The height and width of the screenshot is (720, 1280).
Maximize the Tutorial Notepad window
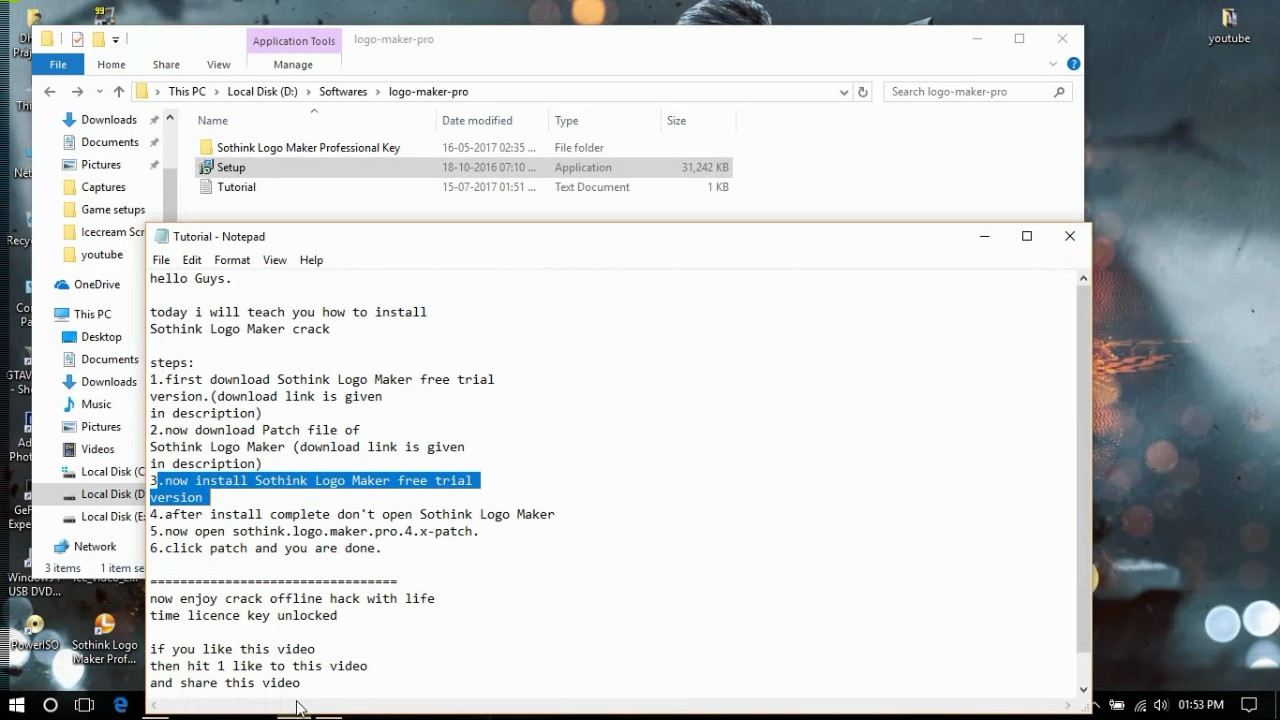point(1026,236)
